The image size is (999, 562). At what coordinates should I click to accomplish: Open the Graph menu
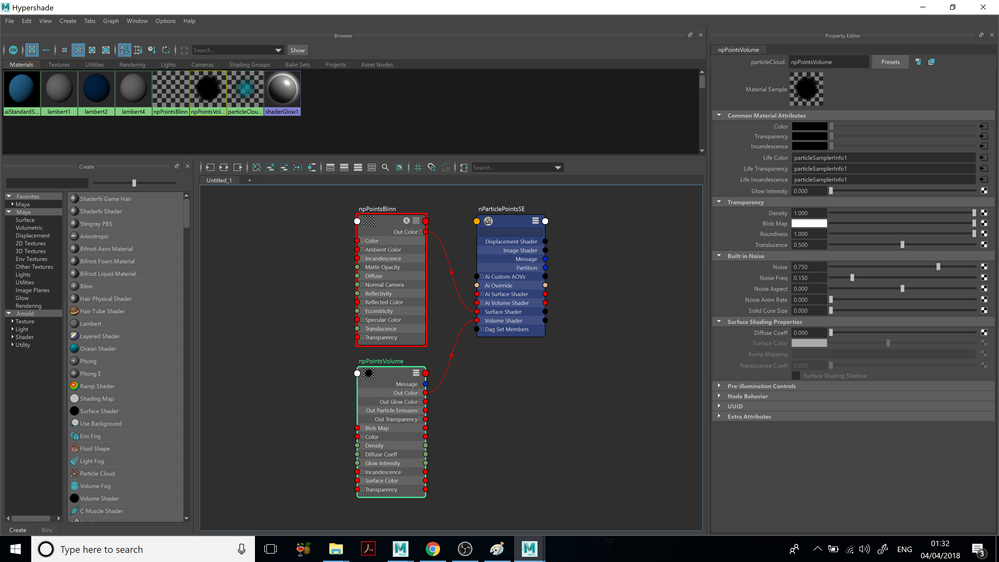[111, 21]
